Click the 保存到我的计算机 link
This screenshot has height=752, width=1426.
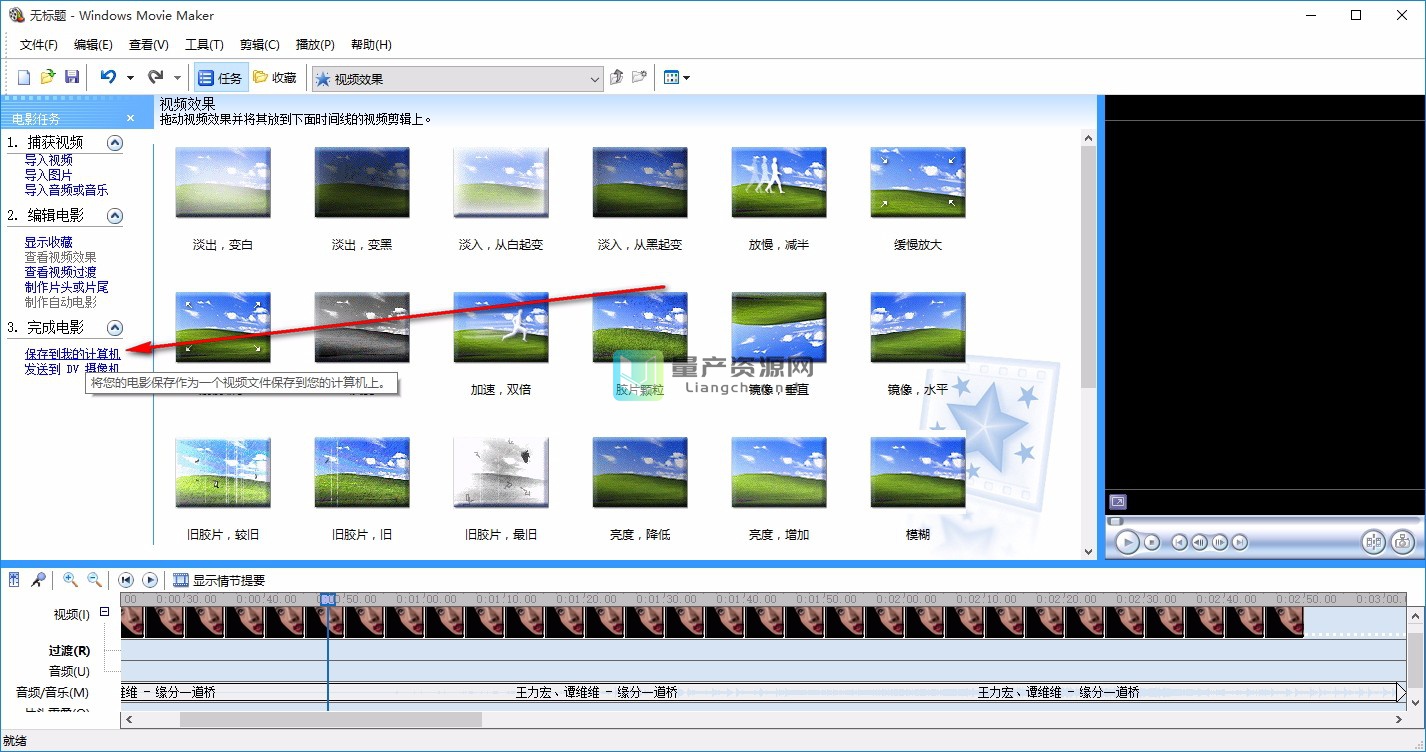click(72, 354)
